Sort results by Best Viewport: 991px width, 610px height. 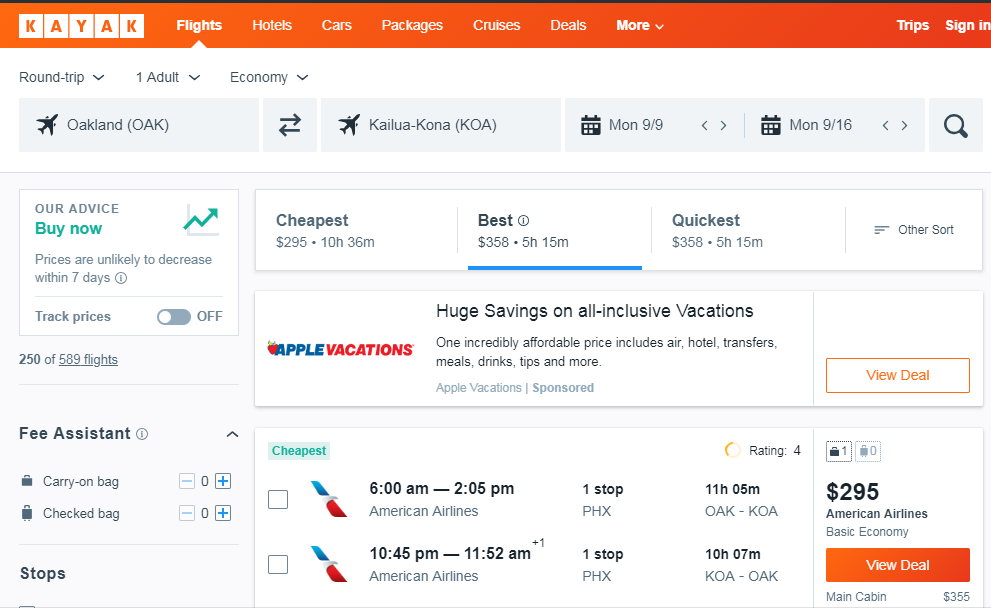[x=555, y=231]
